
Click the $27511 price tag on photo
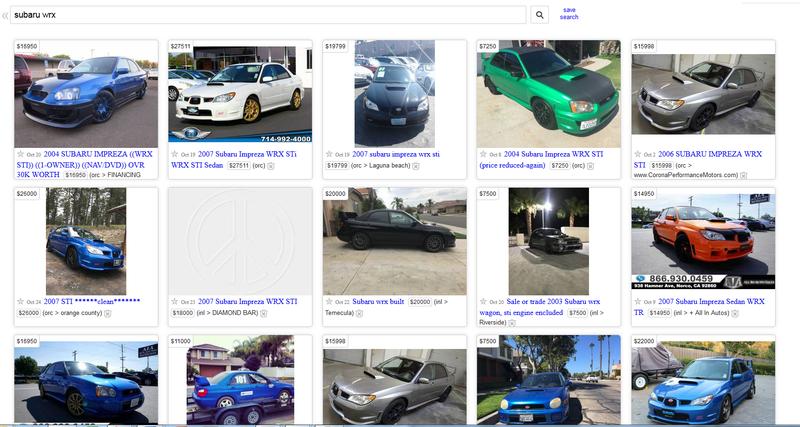[181, 46]
